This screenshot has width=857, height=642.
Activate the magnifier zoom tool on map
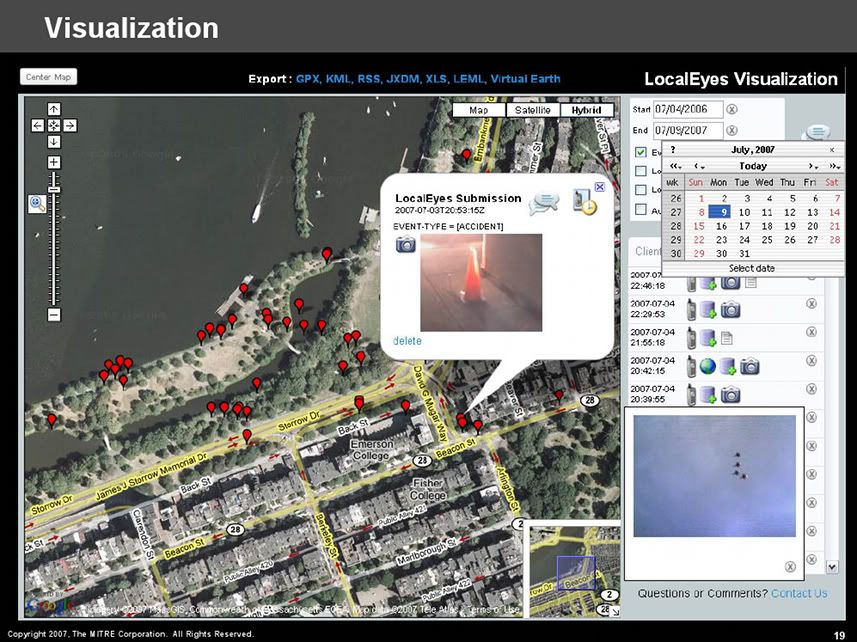pyautogui.click(x=37, y=204)
